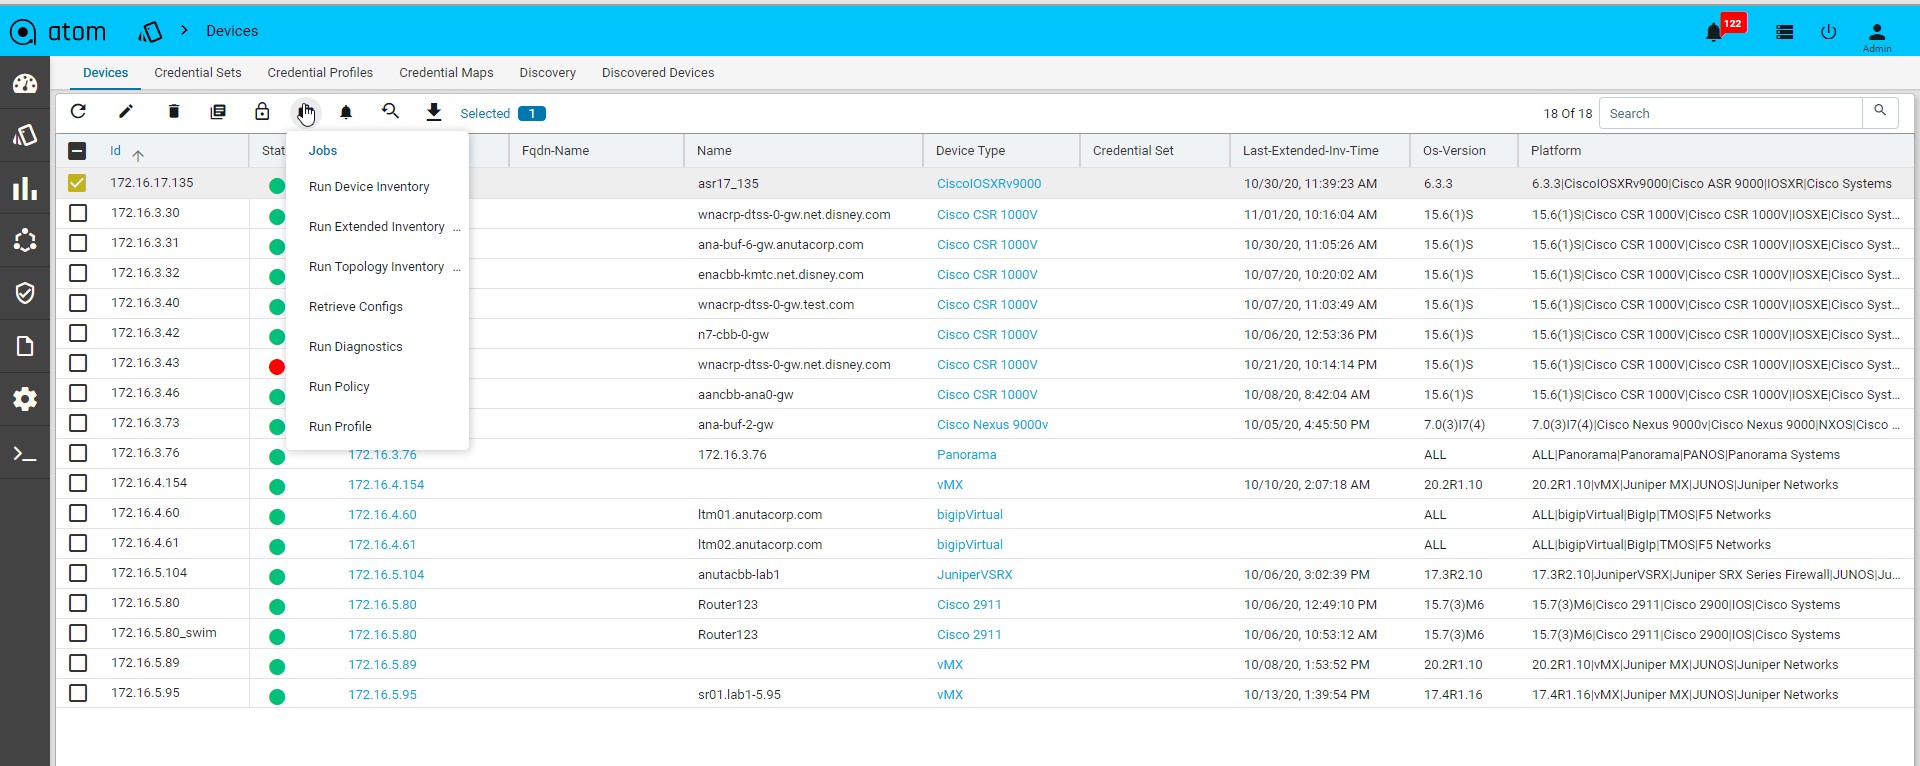Select Retrieve Configs from Jobs menu

[x=377, y=307]
